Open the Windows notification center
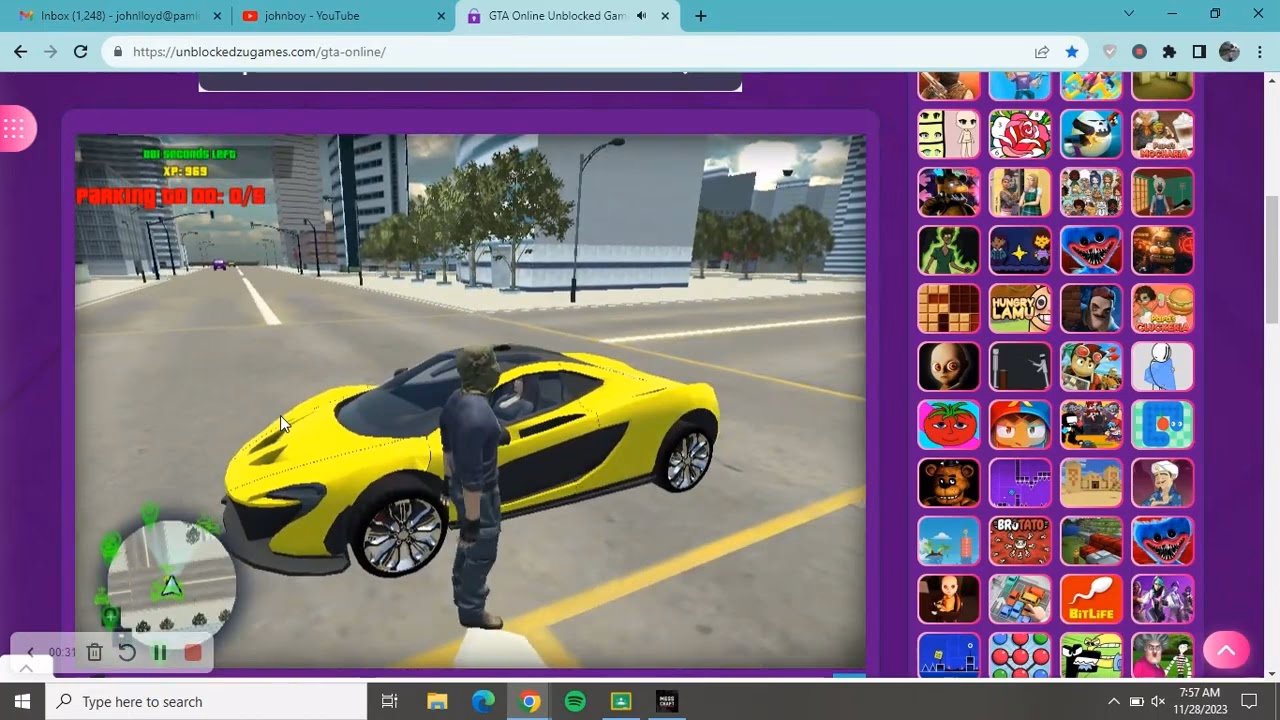 pos(1249,701)
